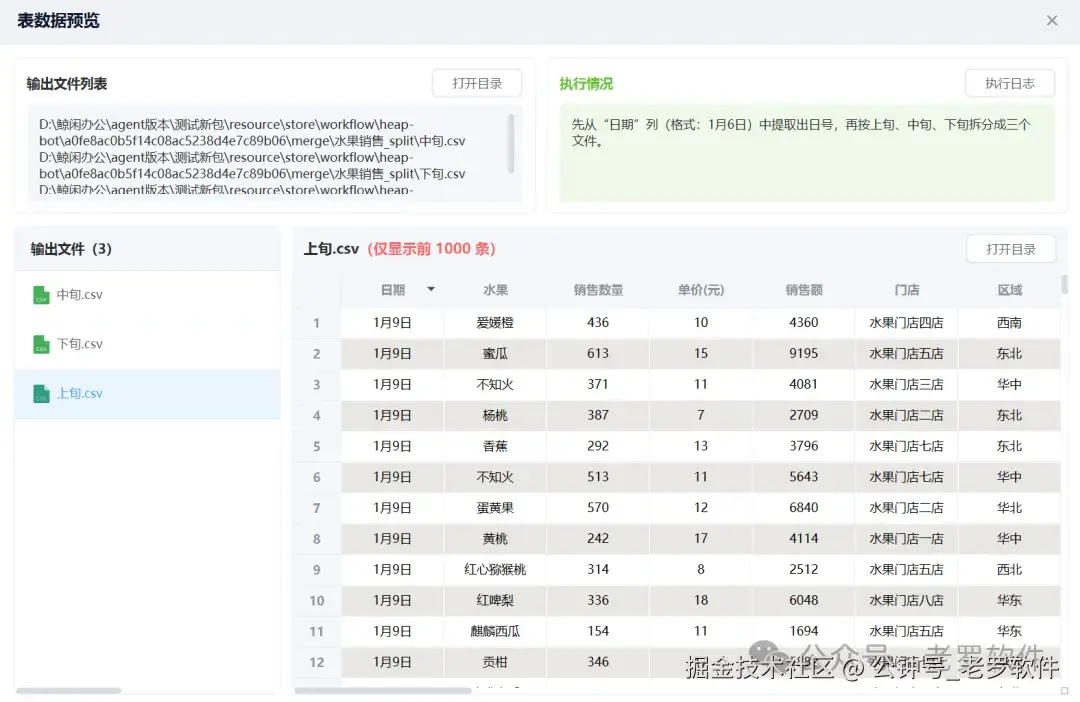Click sales amount 4114 in row 8
This screenshot has width=1080, height=702.
[804, 539]
